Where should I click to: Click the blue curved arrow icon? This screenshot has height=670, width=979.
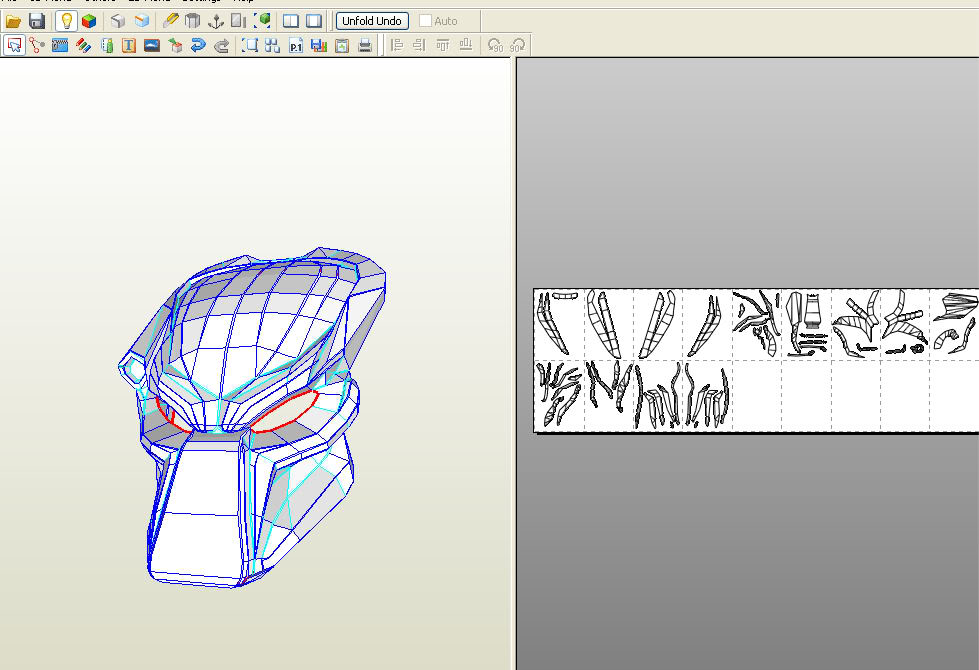click(x=198, y=46)
